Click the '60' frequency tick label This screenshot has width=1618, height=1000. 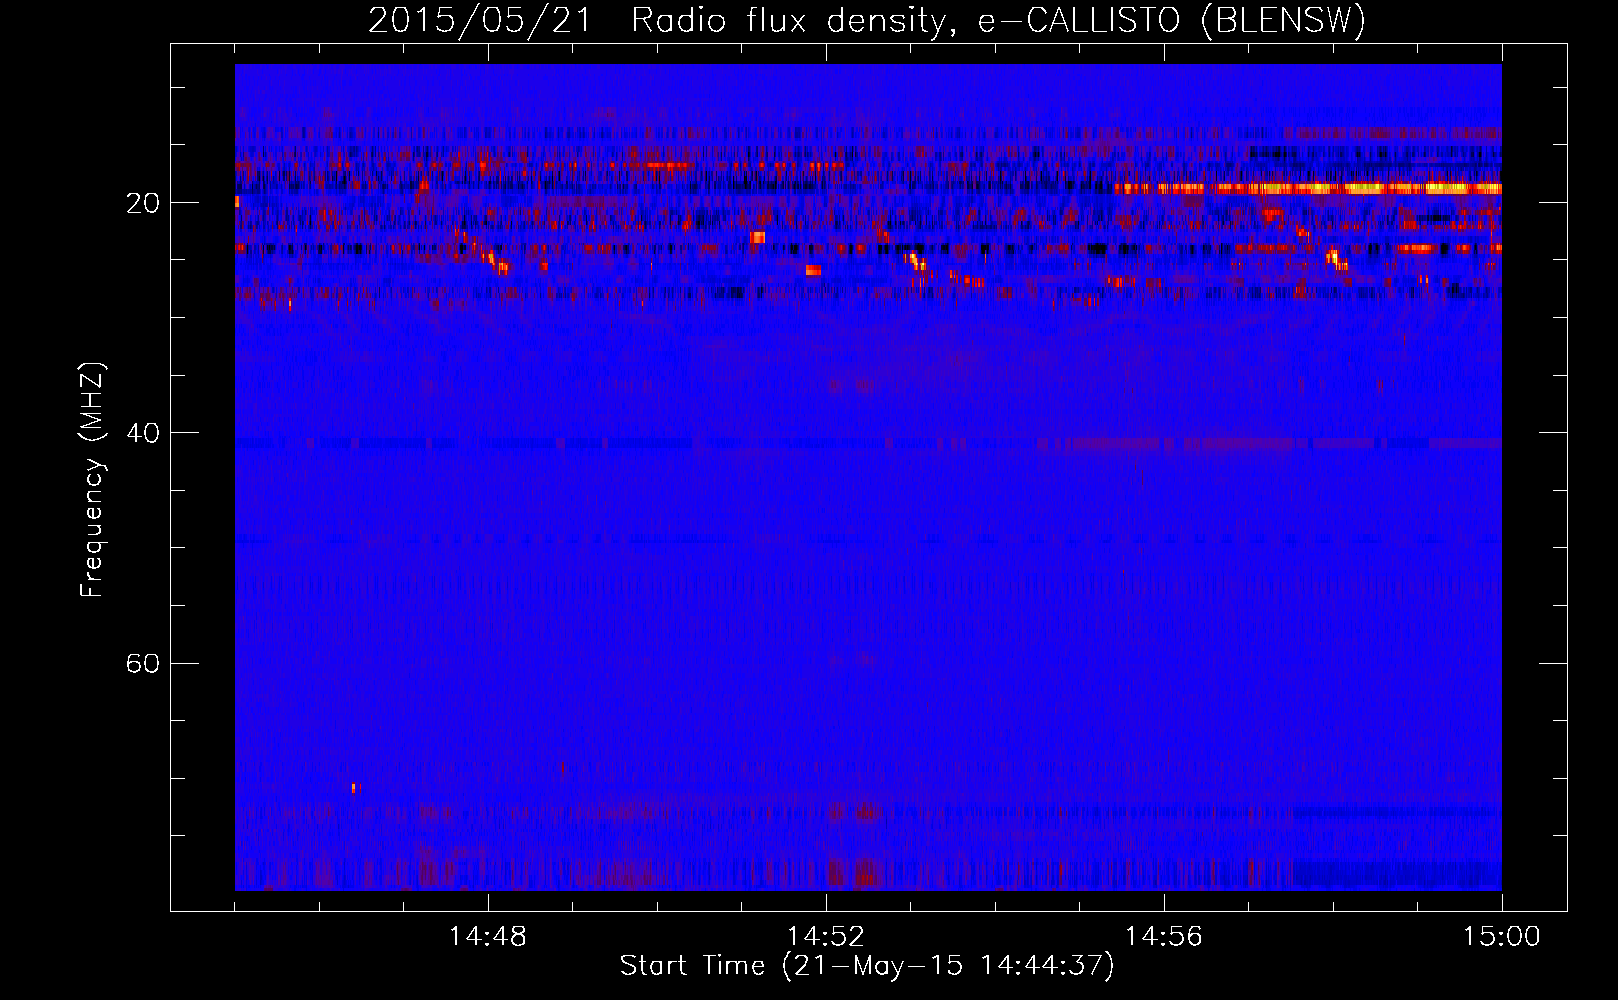pos(143,663)
